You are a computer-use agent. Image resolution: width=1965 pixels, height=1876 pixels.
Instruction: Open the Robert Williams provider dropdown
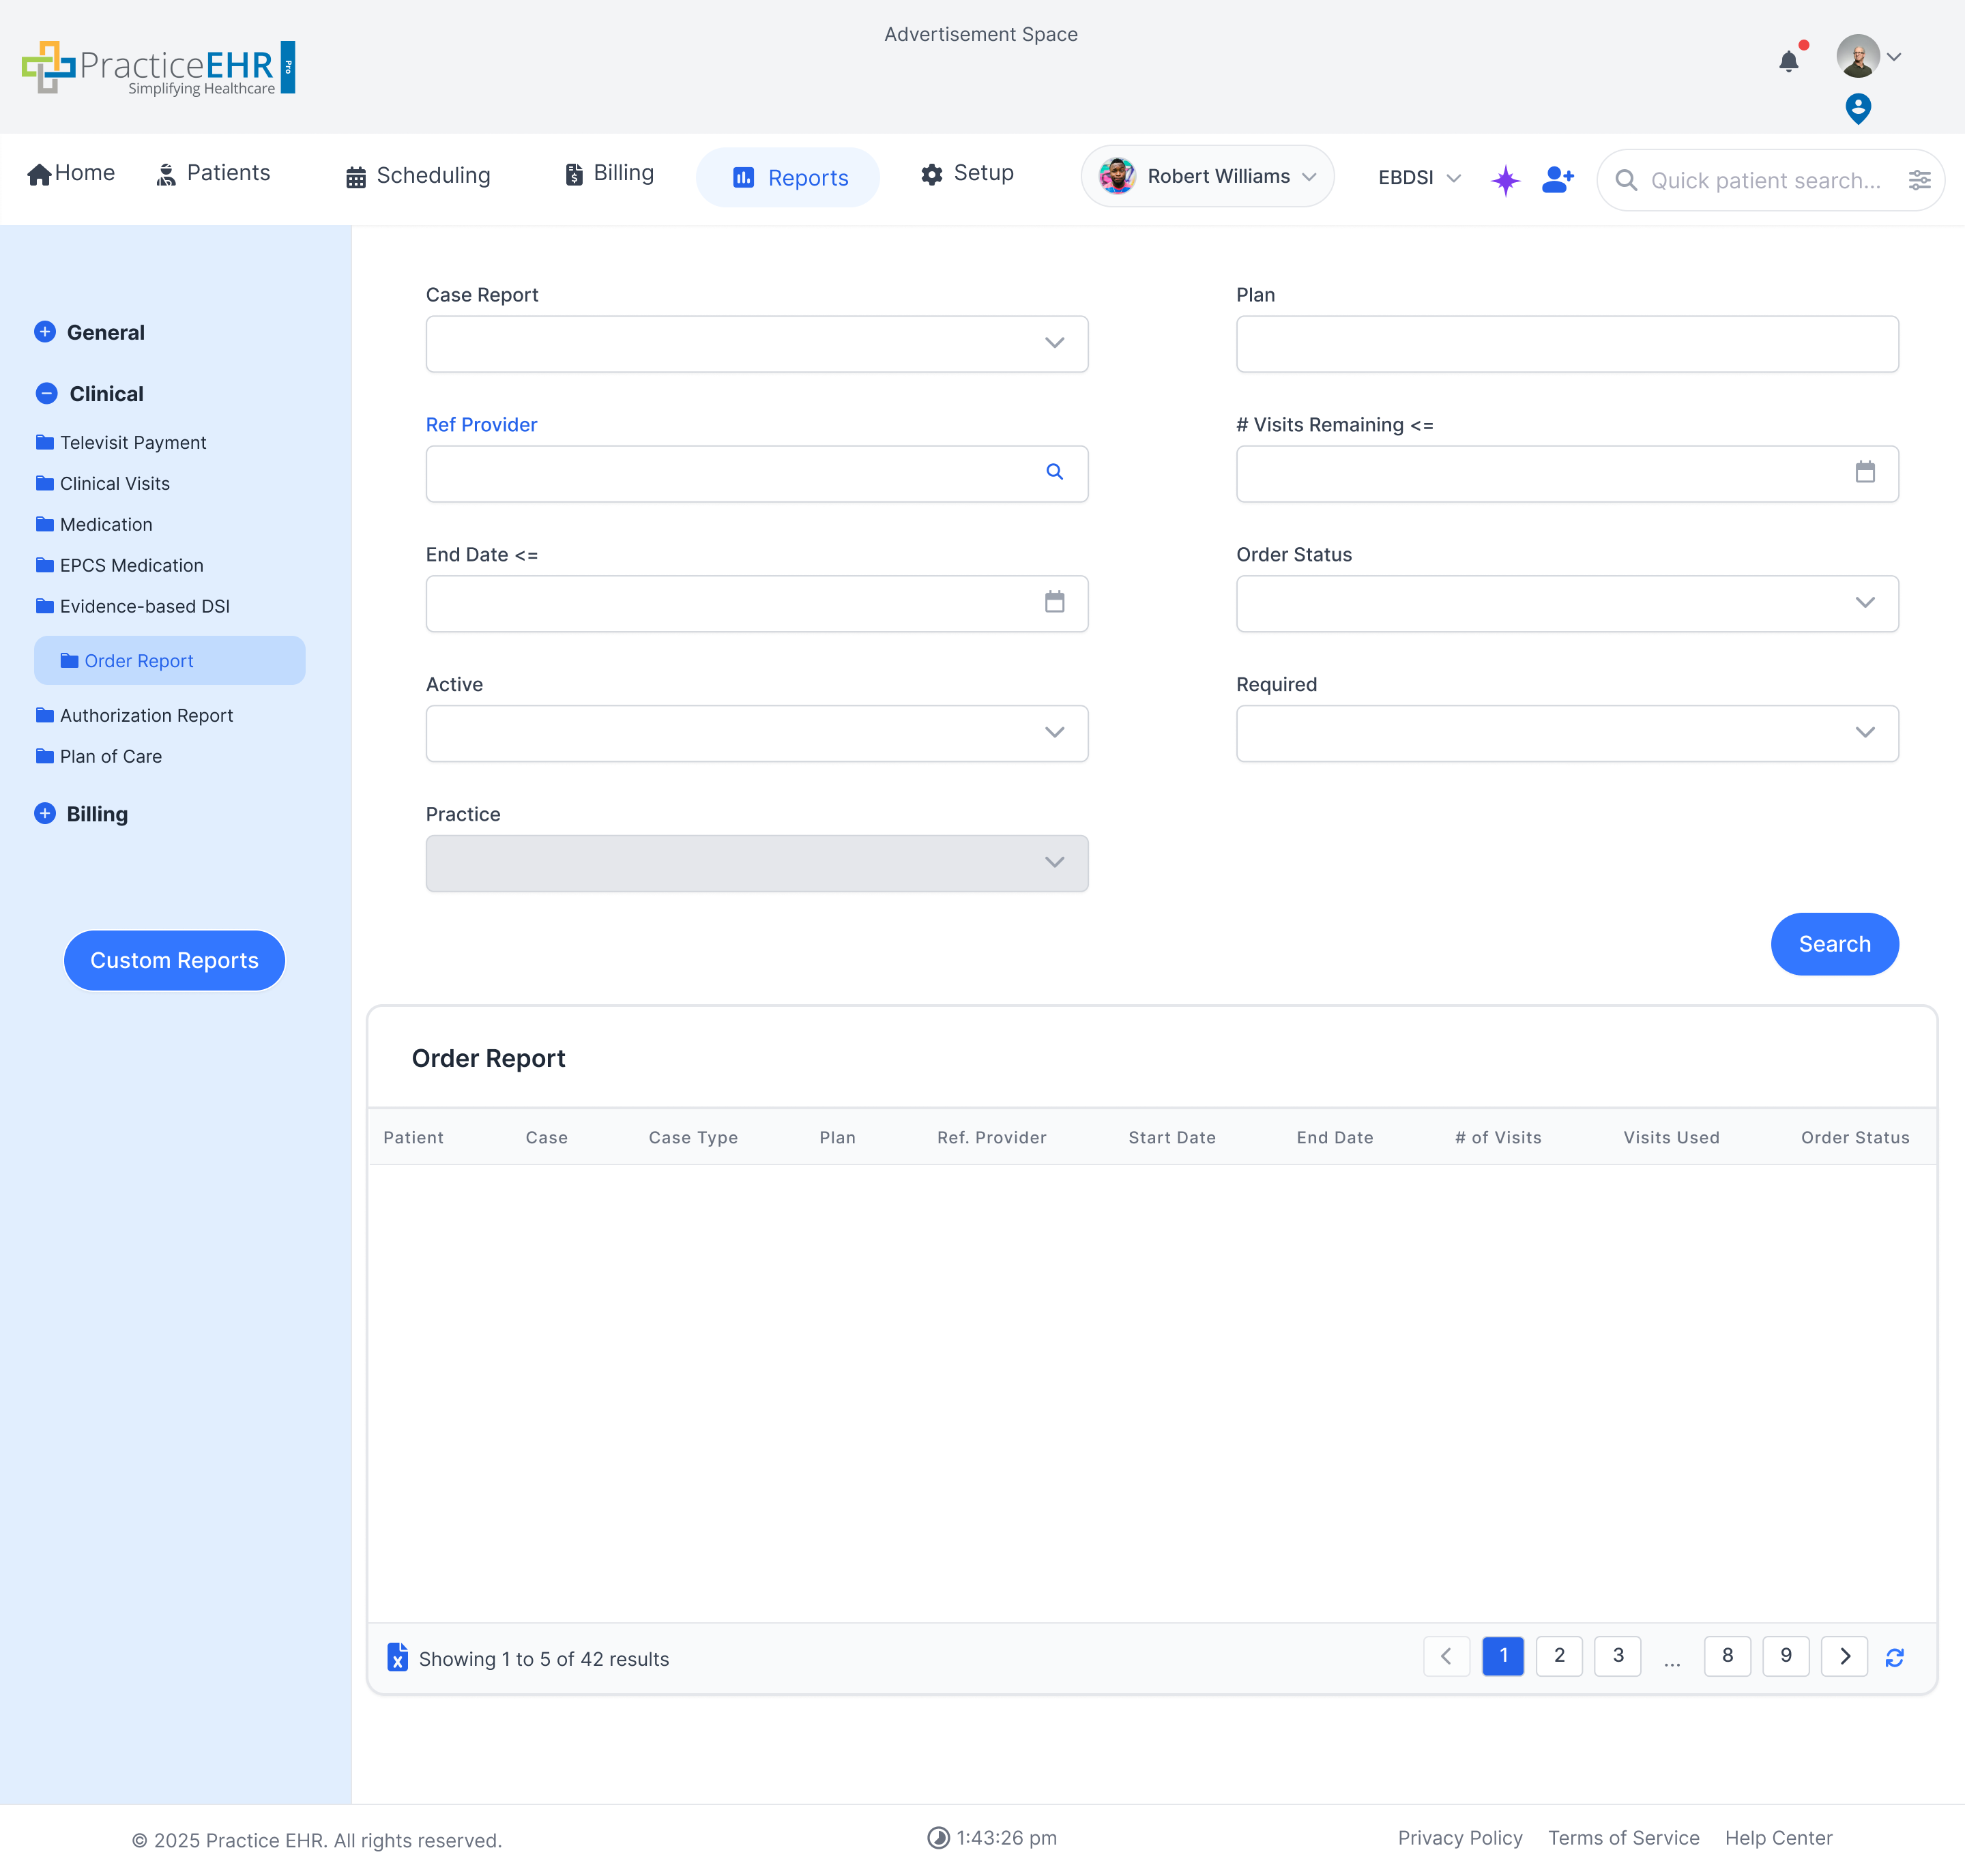[x=1207, y=177]
